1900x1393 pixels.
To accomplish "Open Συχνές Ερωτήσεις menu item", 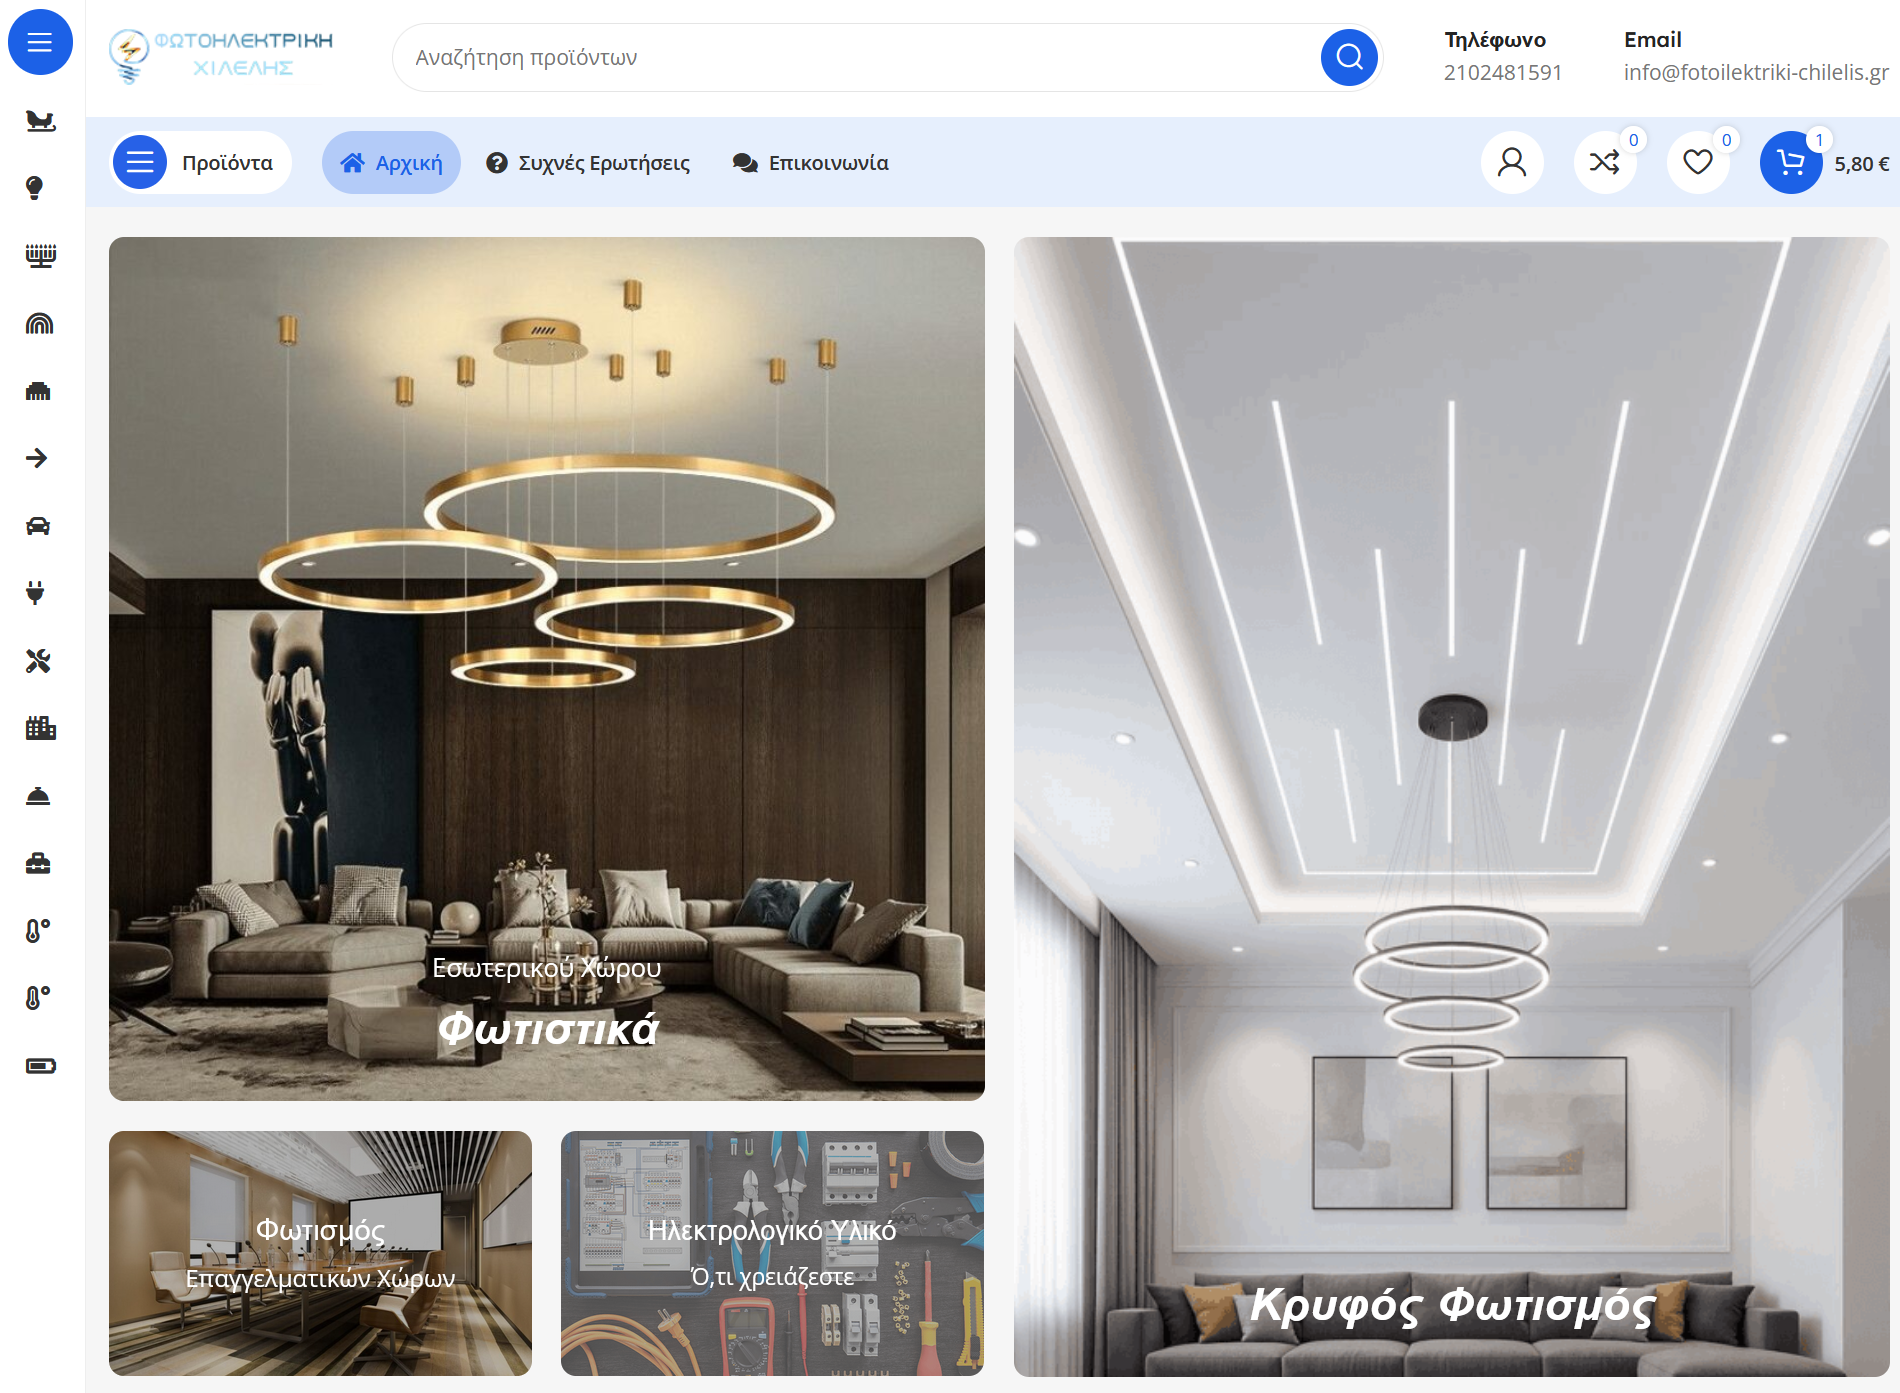I will [x=588, y=163].
